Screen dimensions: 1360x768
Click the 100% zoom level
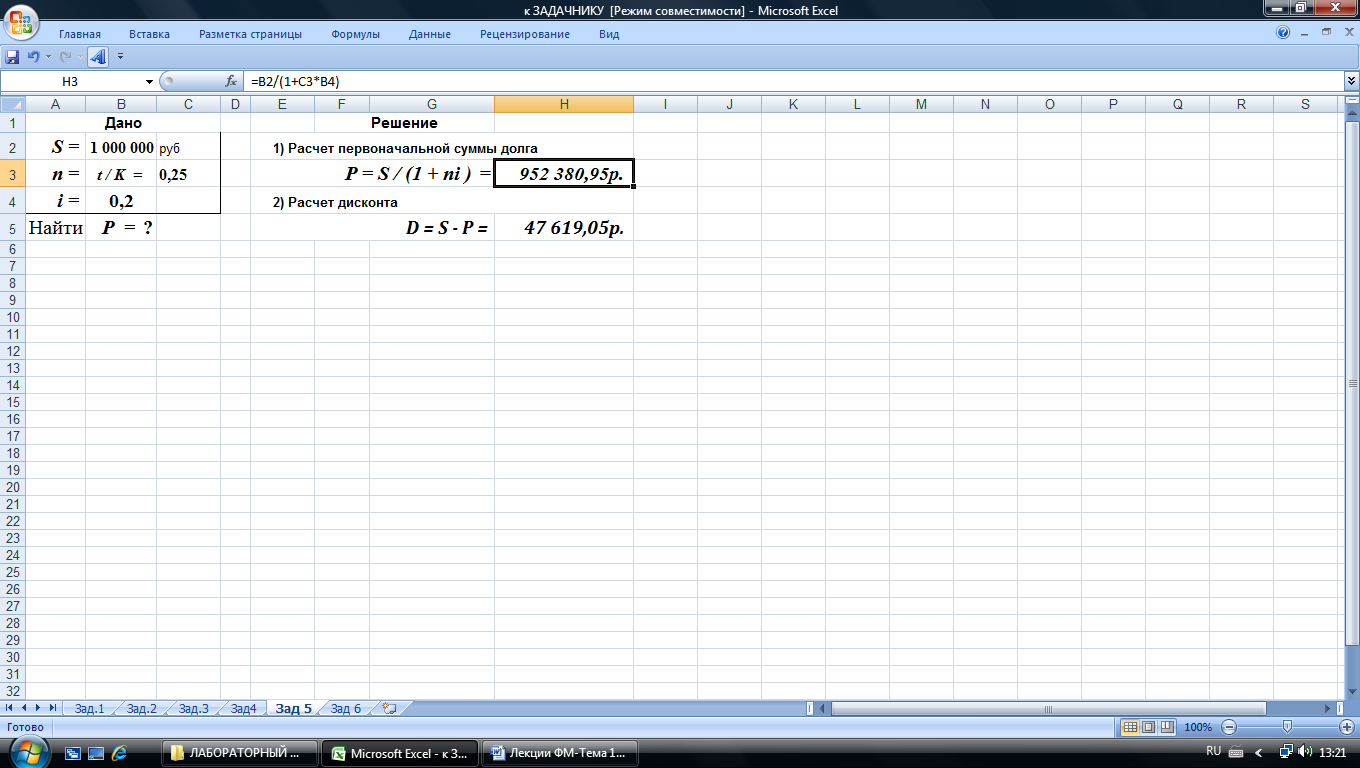click(x=1198, y=727)
